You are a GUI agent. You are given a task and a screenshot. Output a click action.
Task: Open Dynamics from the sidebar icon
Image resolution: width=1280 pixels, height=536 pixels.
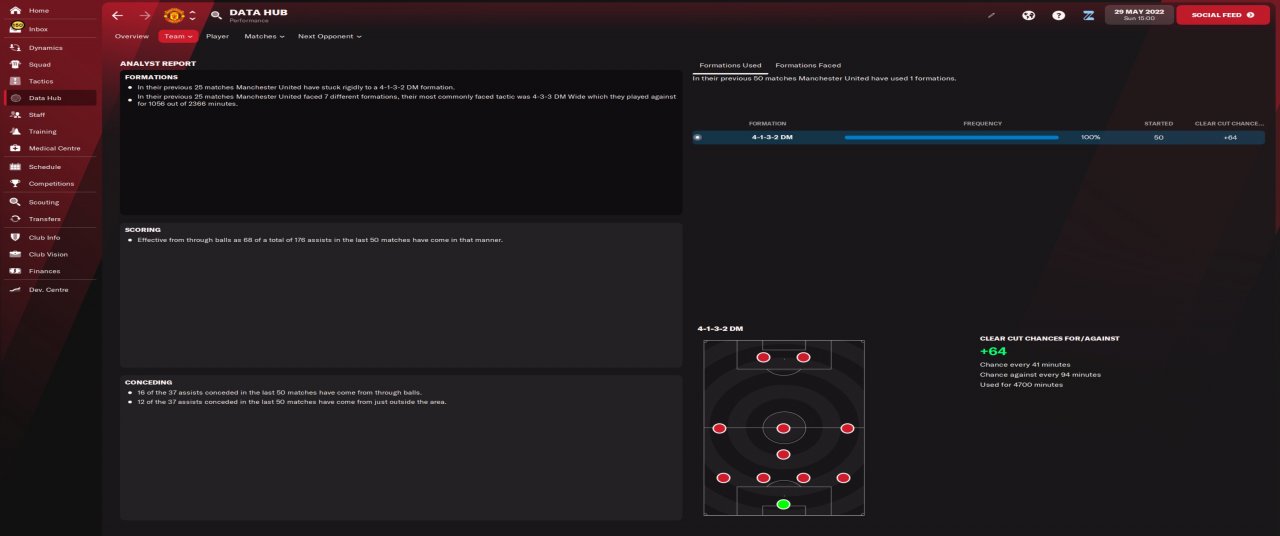point(15,47)
